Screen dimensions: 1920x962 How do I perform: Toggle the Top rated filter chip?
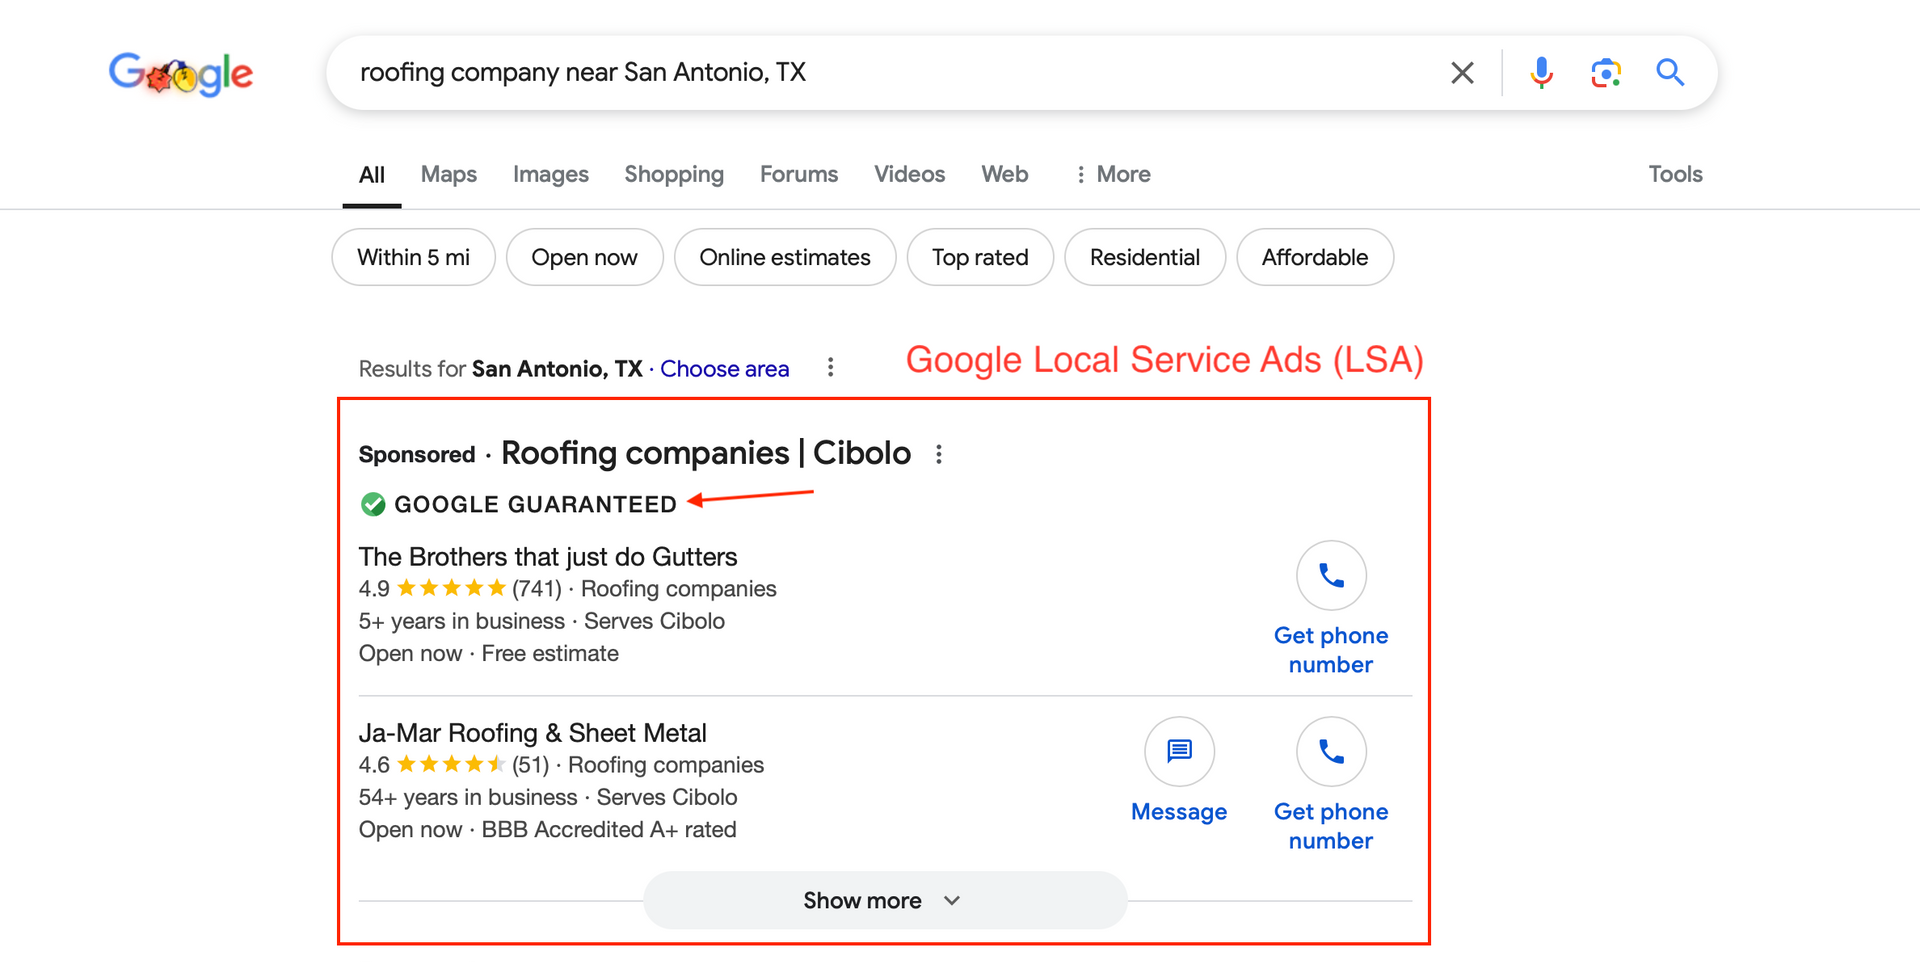pos(979,257)
